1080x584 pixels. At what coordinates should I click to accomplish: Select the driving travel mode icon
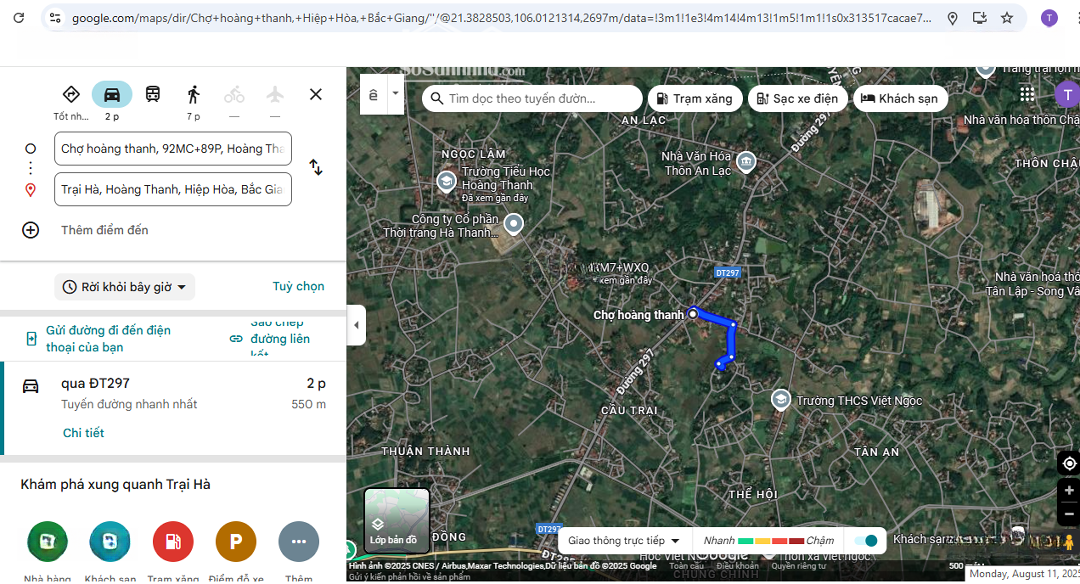pos(112,94)
